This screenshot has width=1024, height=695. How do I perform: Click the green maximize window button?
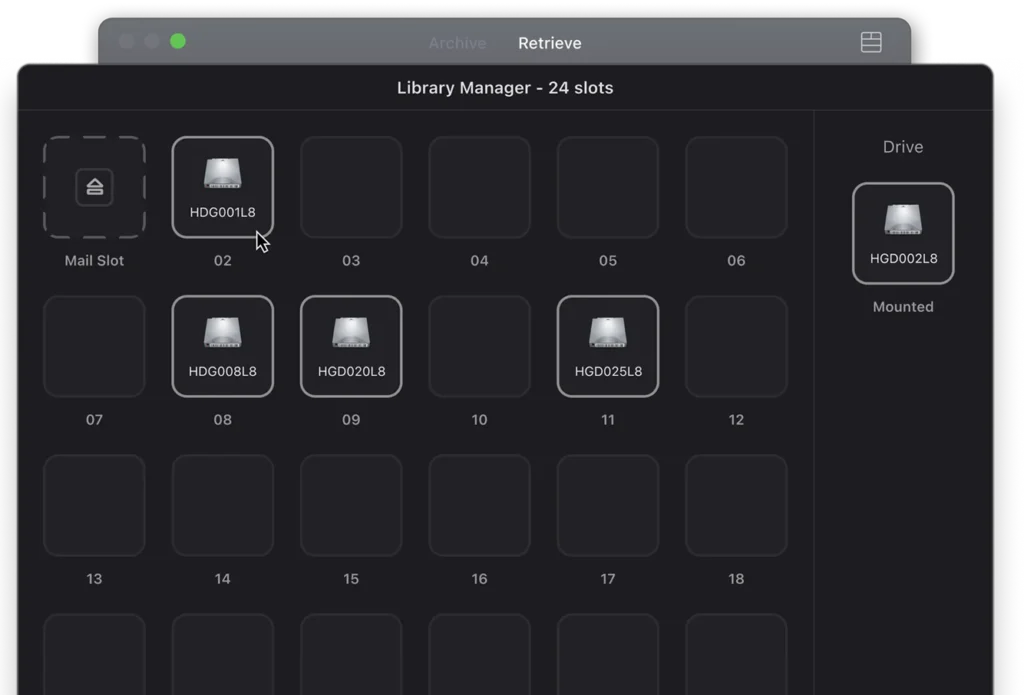tap(178, 41)
